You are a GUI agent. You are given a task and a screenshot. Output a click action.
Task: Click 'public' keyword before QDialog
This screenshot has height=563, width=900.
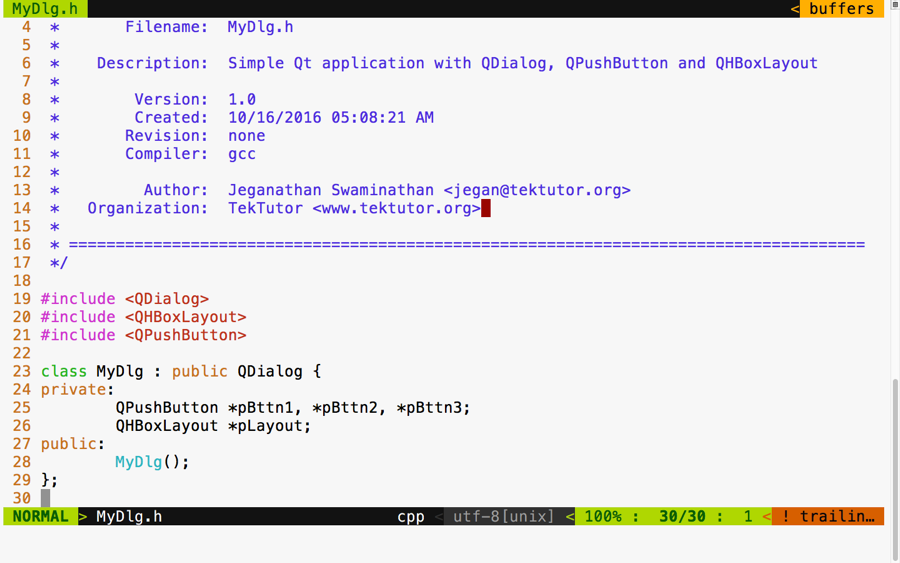pyautogui.click(x=199, y=371)
